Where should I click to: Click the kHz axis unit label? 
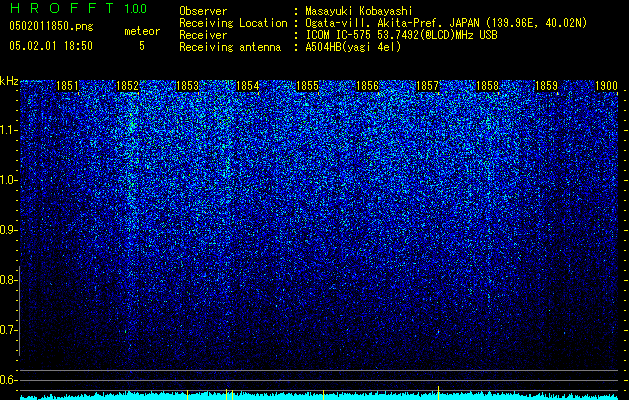coord(9,81)
